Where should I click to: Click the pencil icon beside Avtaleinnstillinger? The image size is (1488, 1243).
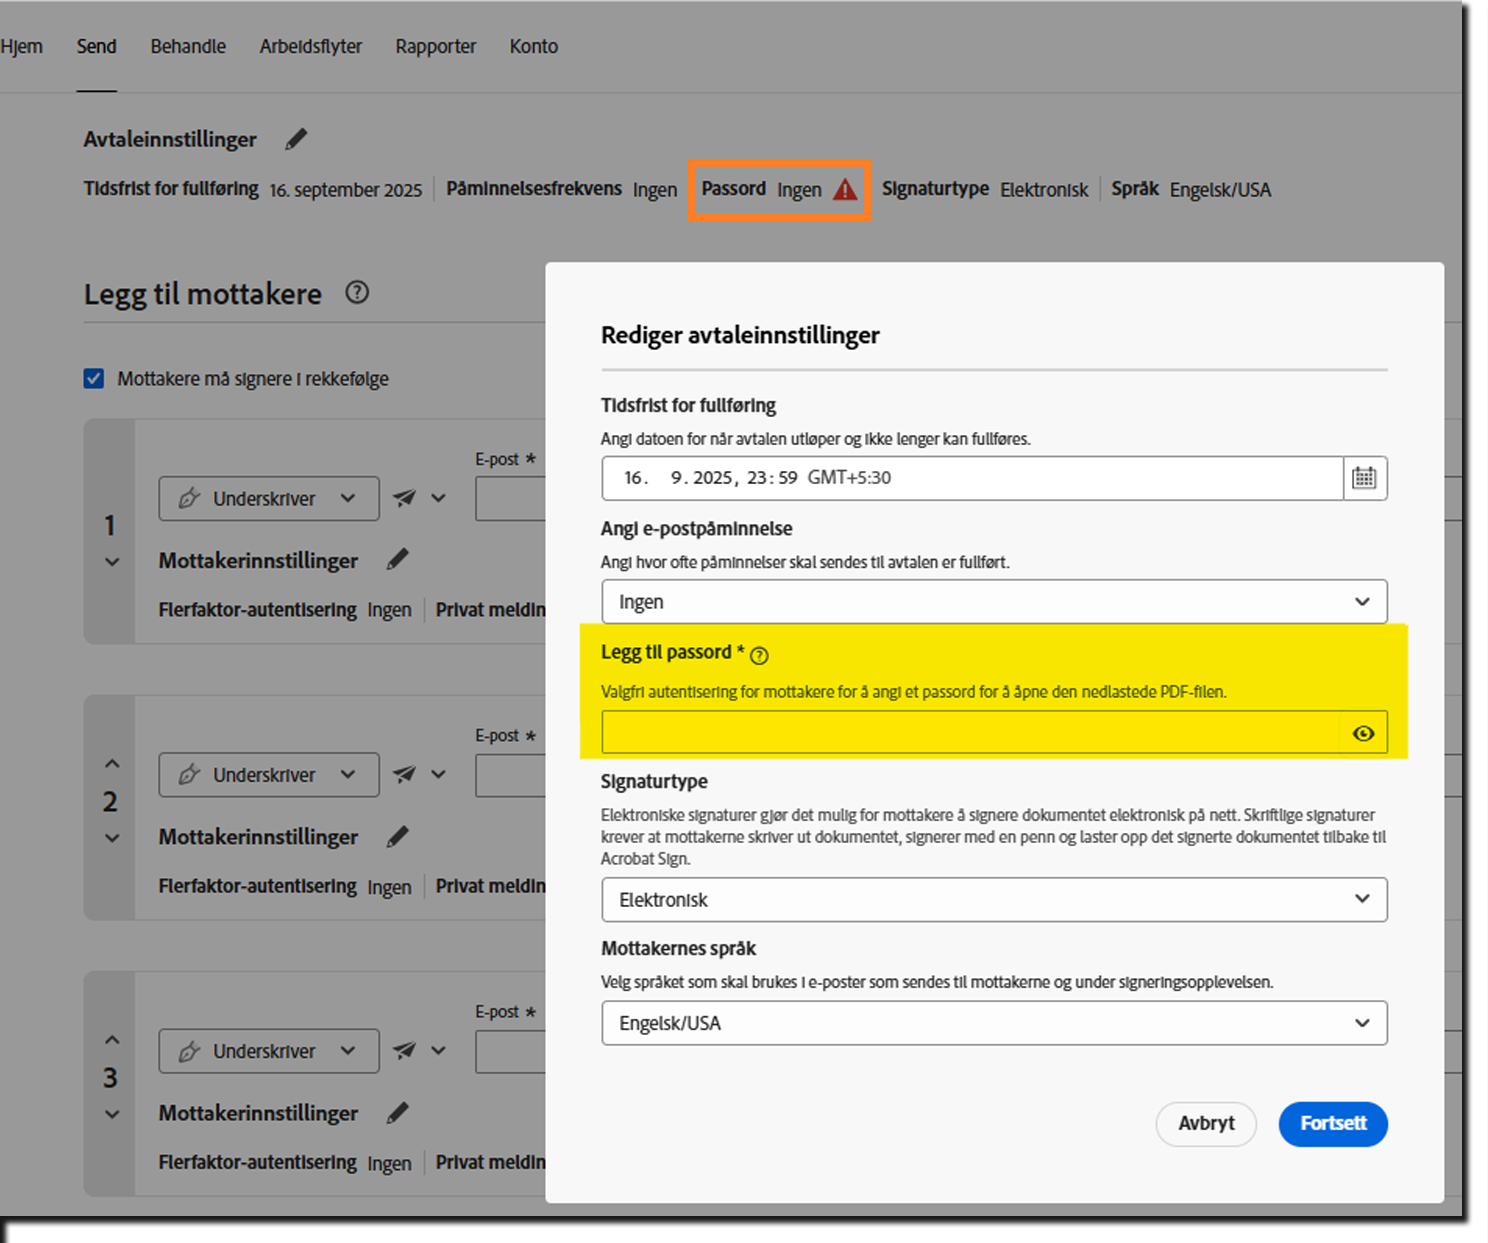point(296,139)
